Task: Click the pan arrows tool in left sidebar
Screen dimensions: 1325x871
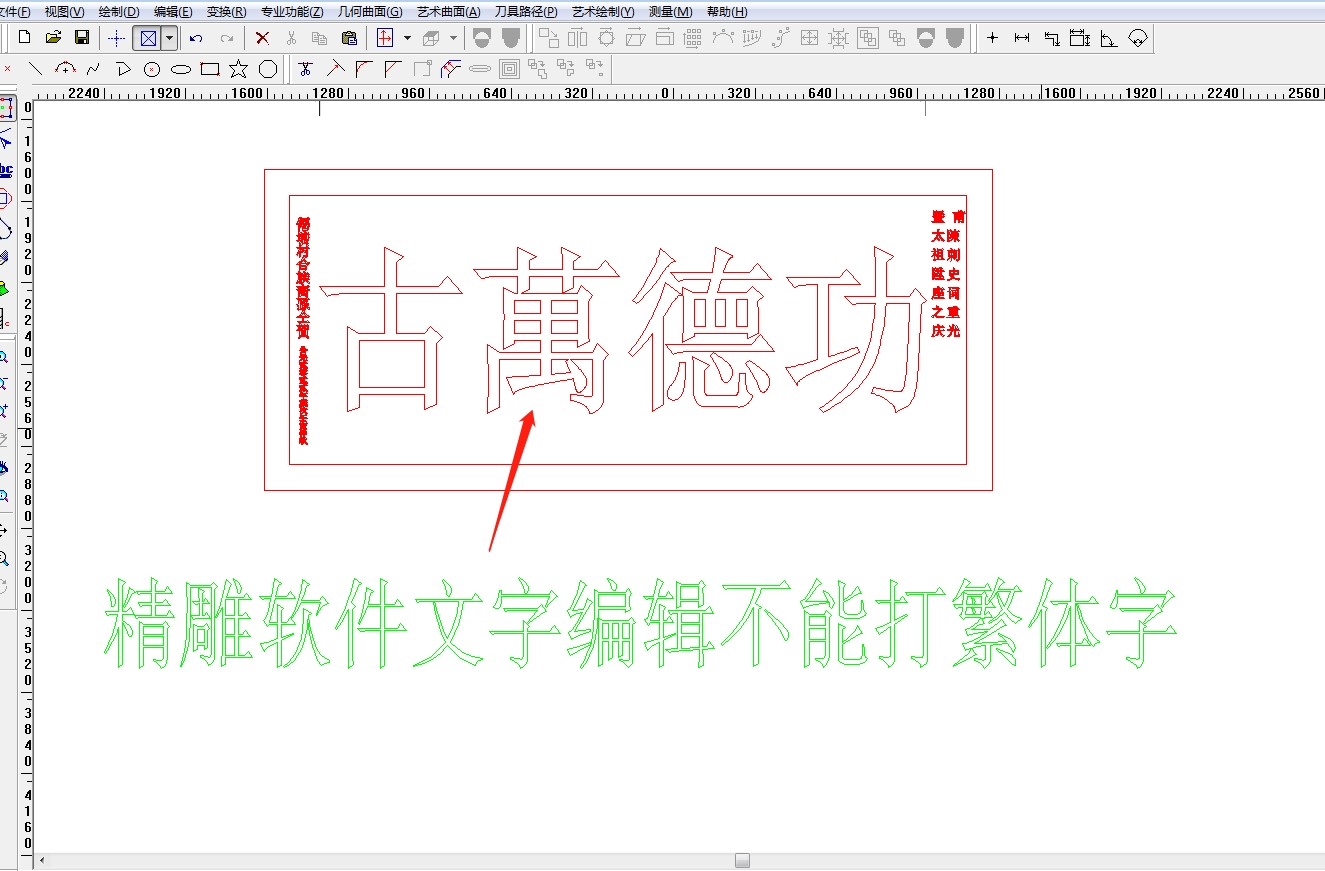Action: (x=5, y=530)
